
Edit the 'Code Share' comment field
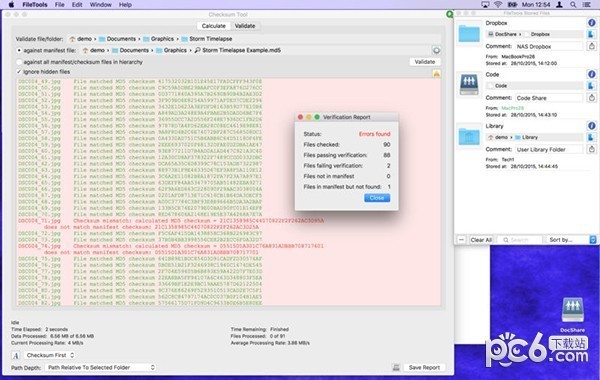click(549, 98)
